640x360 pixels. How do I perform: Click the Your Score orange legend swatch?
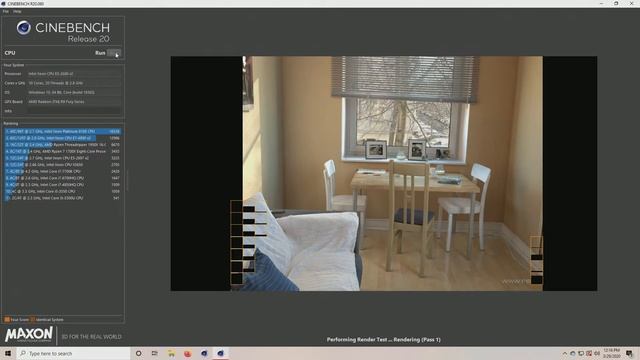[7, 320]
